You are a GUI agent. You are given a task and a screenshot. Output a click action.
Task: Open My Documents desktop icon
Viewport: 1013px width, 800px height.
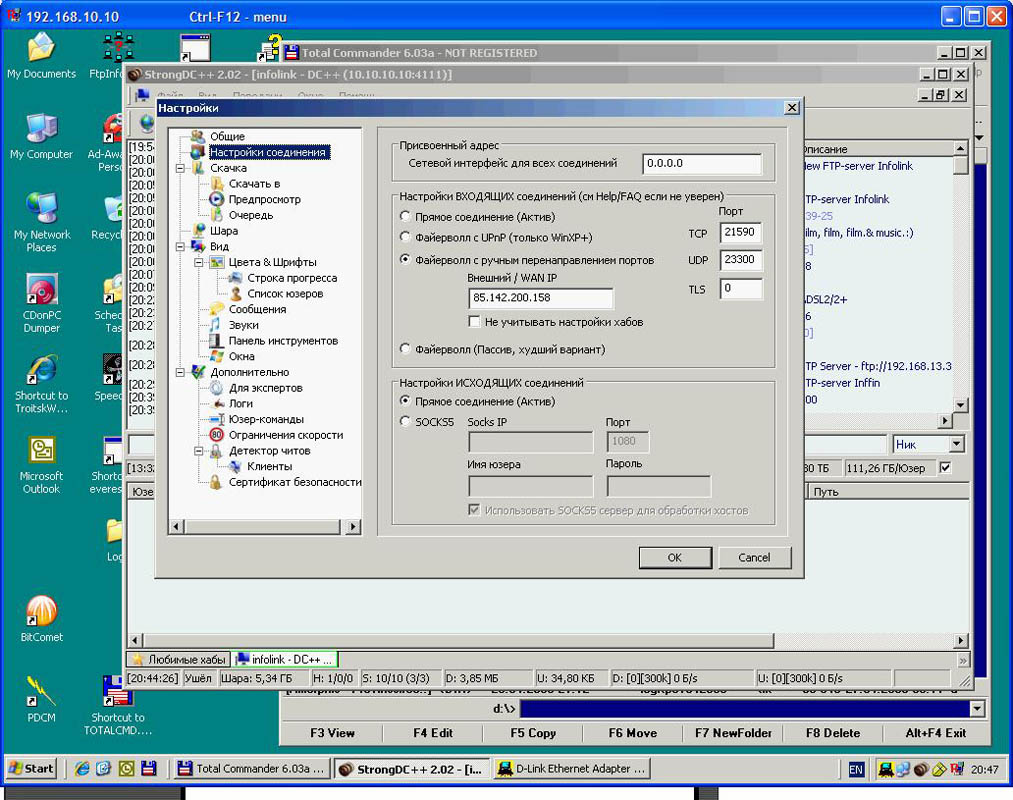click(x=41, y=56)
